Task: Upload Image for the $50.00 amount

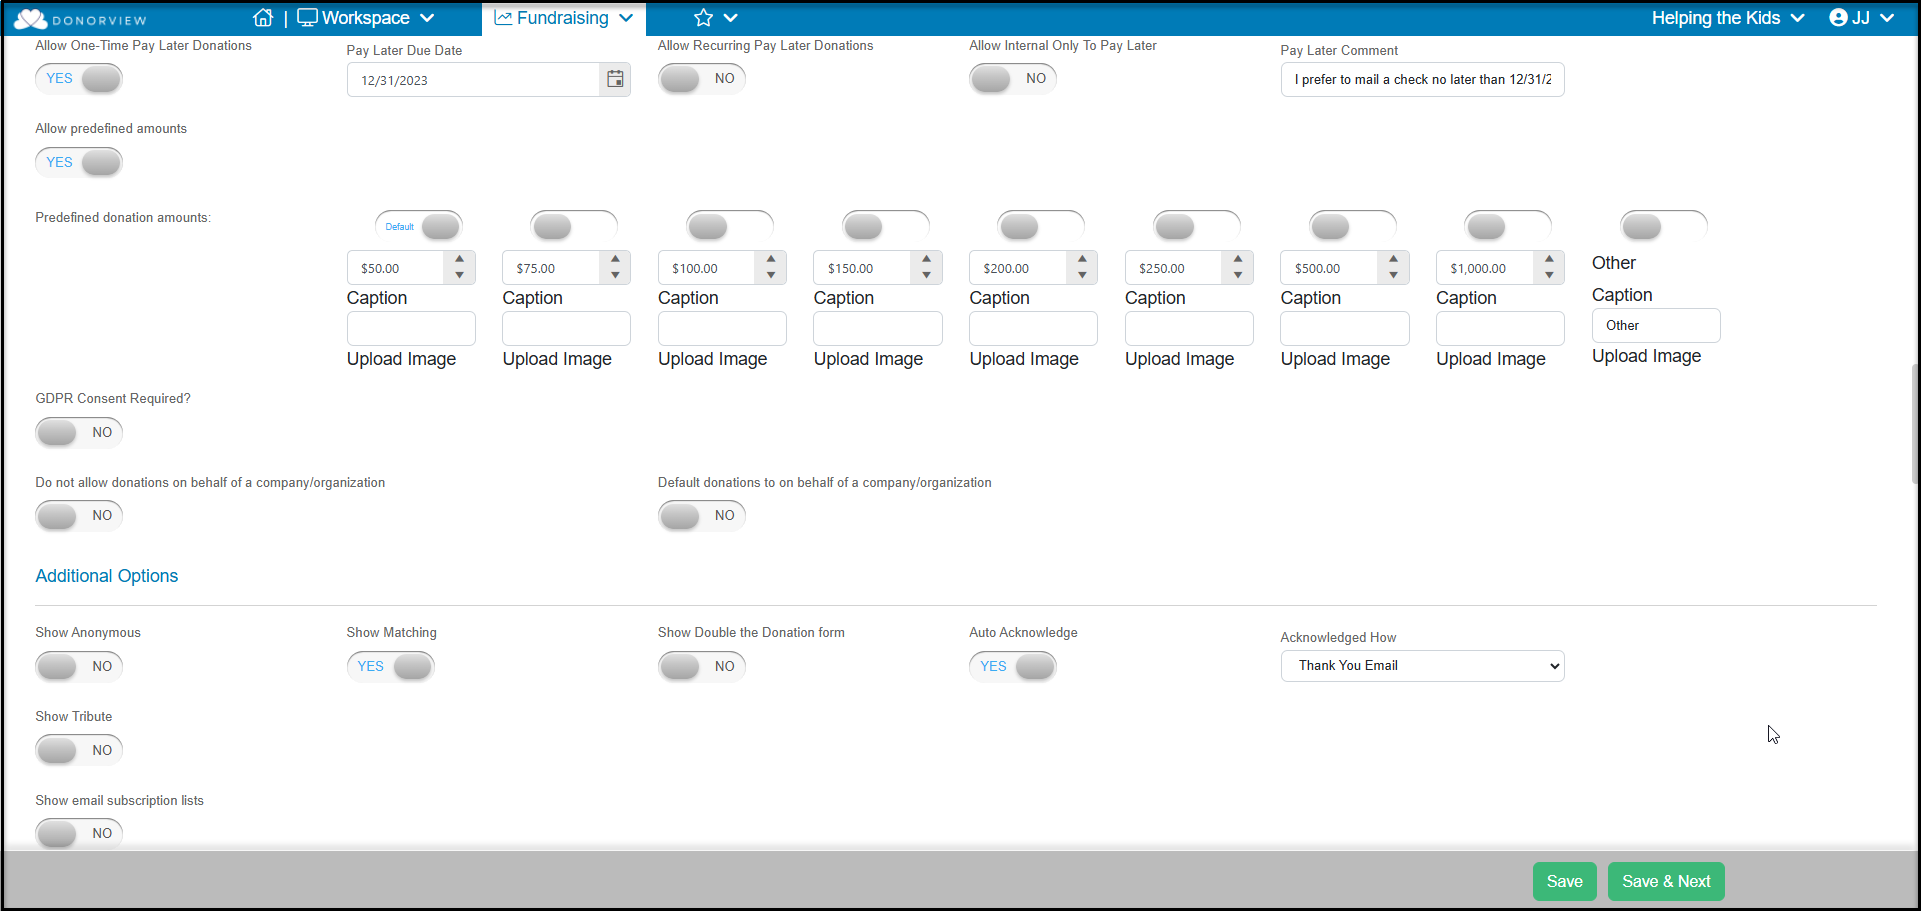Action: [401, 359]
